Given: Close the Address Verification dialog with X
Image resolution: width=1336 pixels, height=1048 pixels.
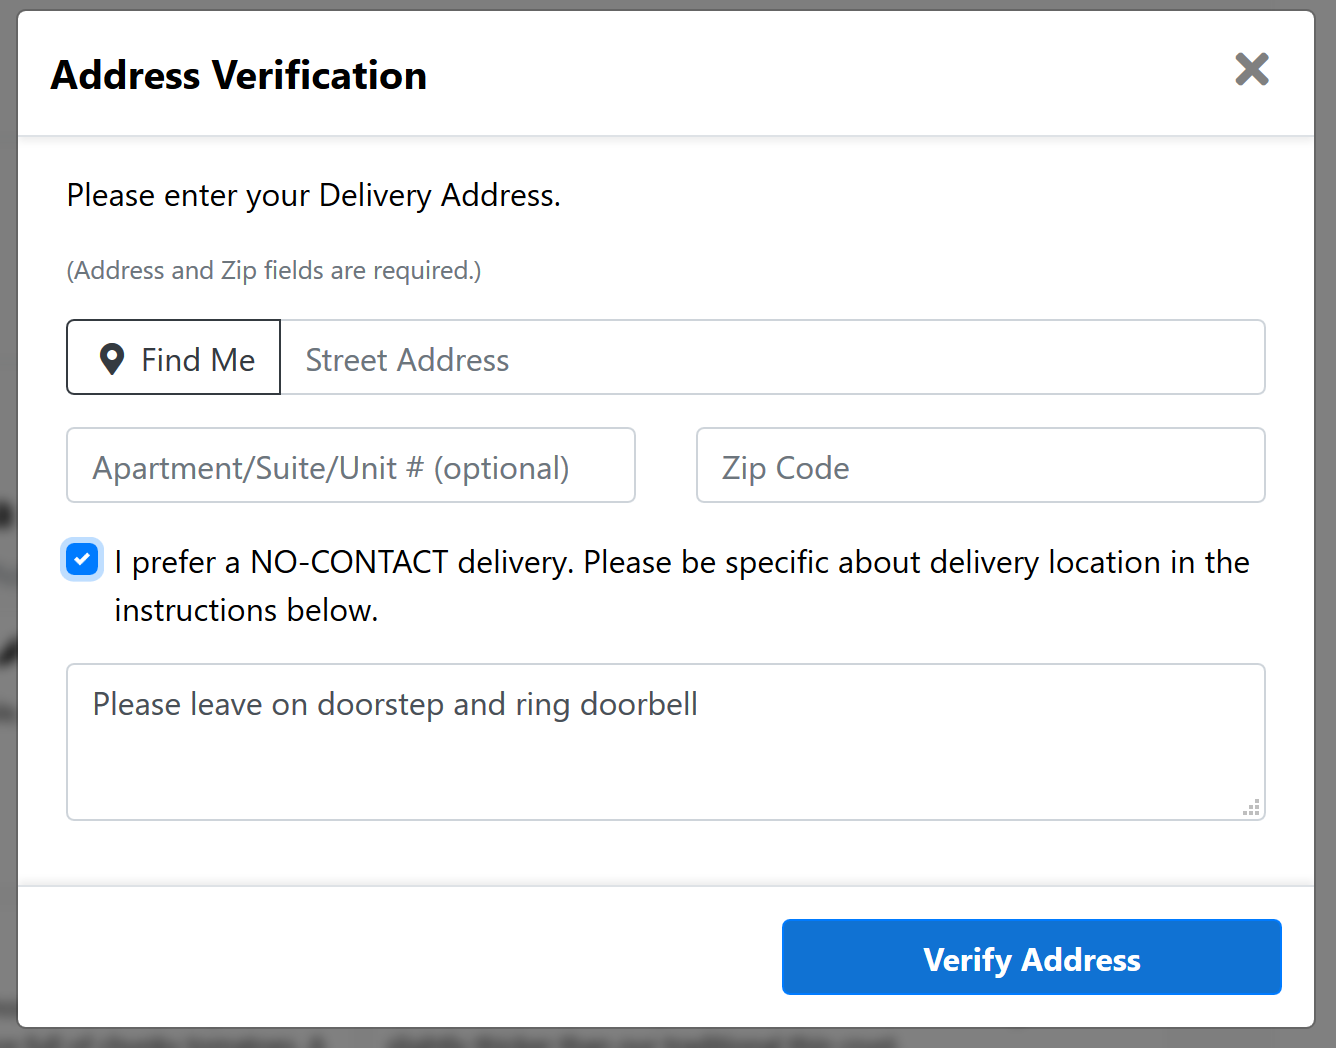Looking at the screenshot, I should [1252, 70].
